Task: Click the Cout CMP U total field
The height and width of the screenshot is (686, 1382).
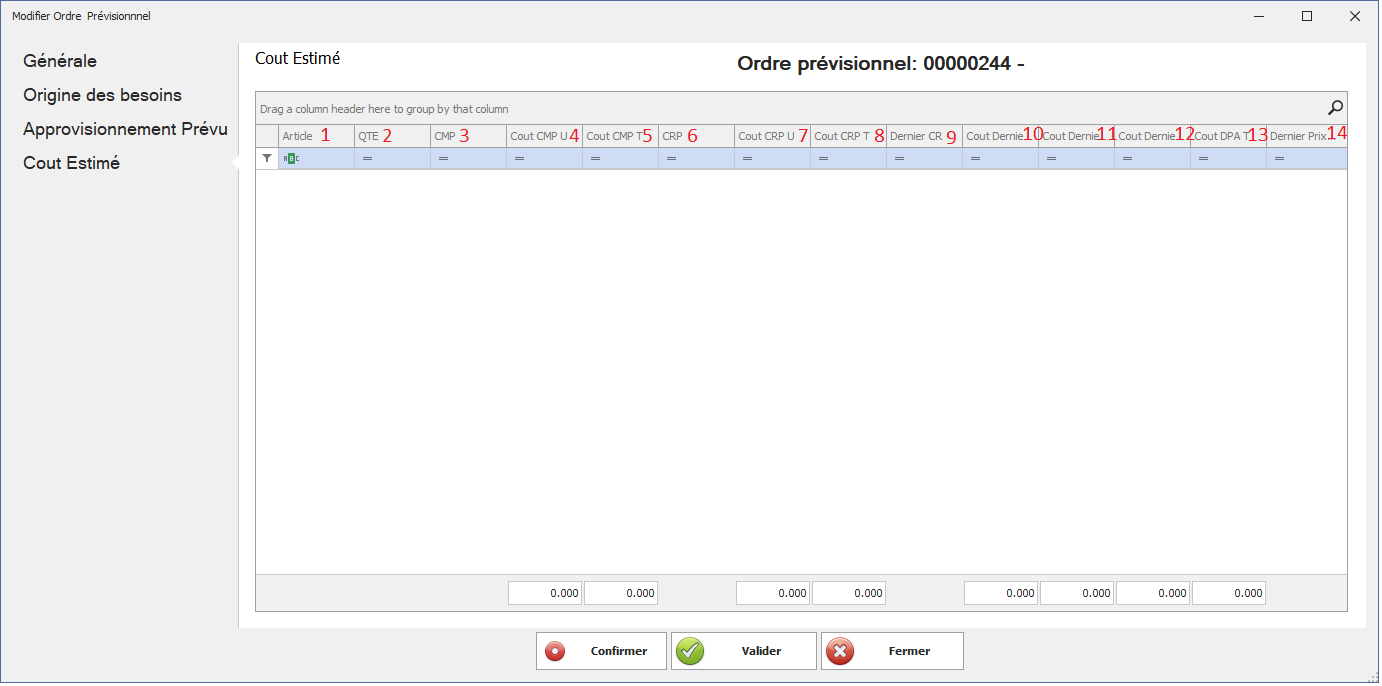Action: [544, 593]
